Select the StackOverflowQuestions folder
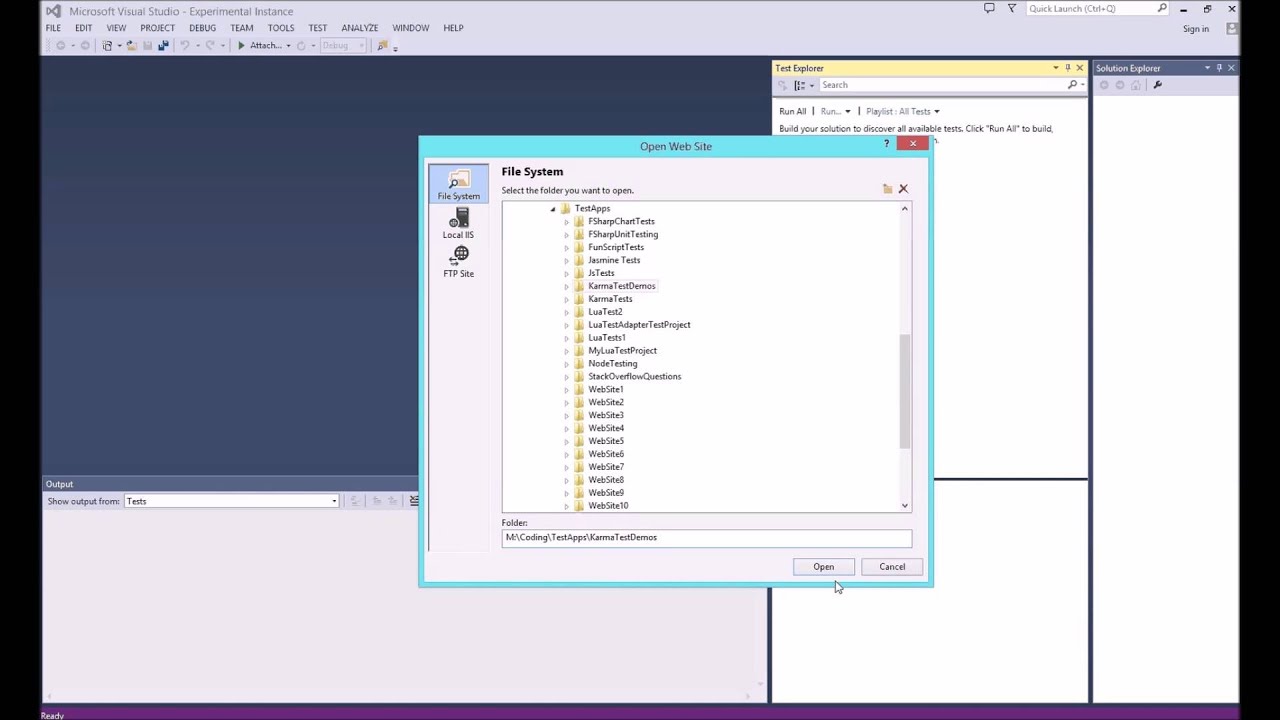Image resolution: width=1280 pixels, height=720 pixels. click(634, 377)
